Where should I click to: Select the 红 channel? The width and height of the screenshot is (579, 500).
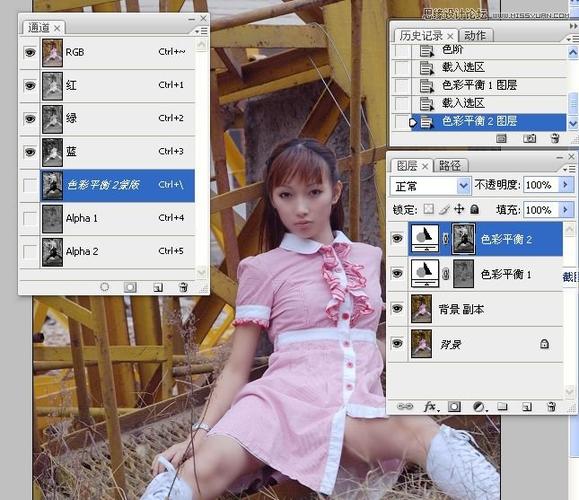pos(117,86)
